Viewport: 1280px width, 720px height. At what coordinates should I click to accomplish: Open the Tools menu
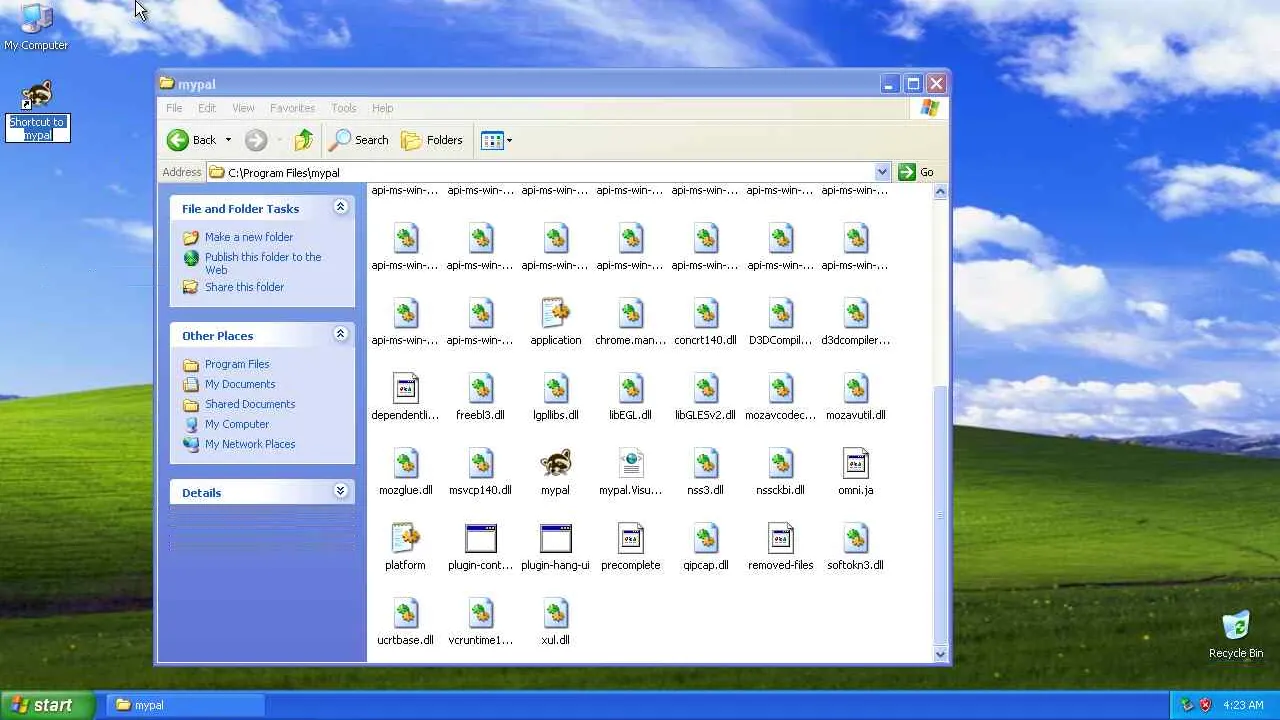343,108
